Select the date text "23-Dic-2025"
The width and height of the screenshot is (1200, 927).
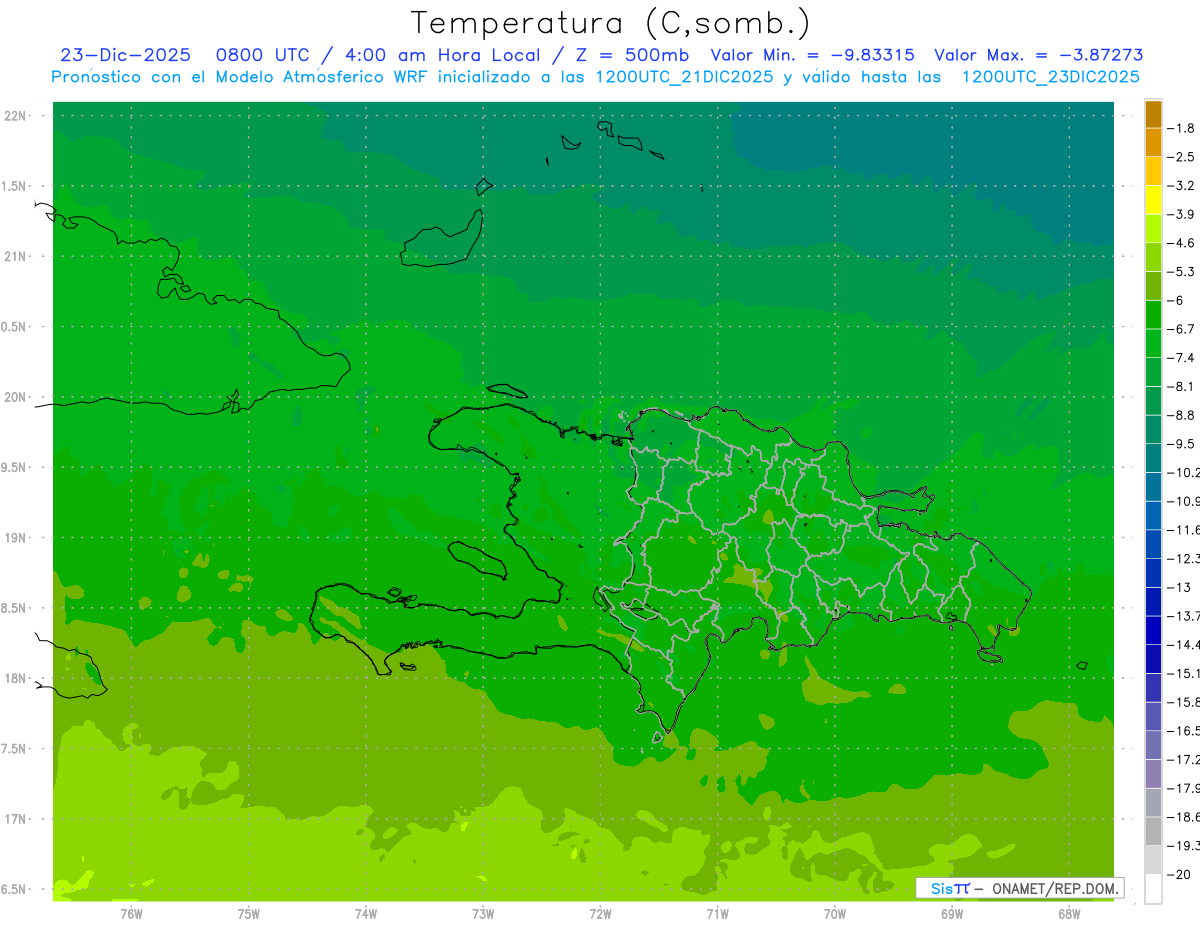tap(125, 55)
